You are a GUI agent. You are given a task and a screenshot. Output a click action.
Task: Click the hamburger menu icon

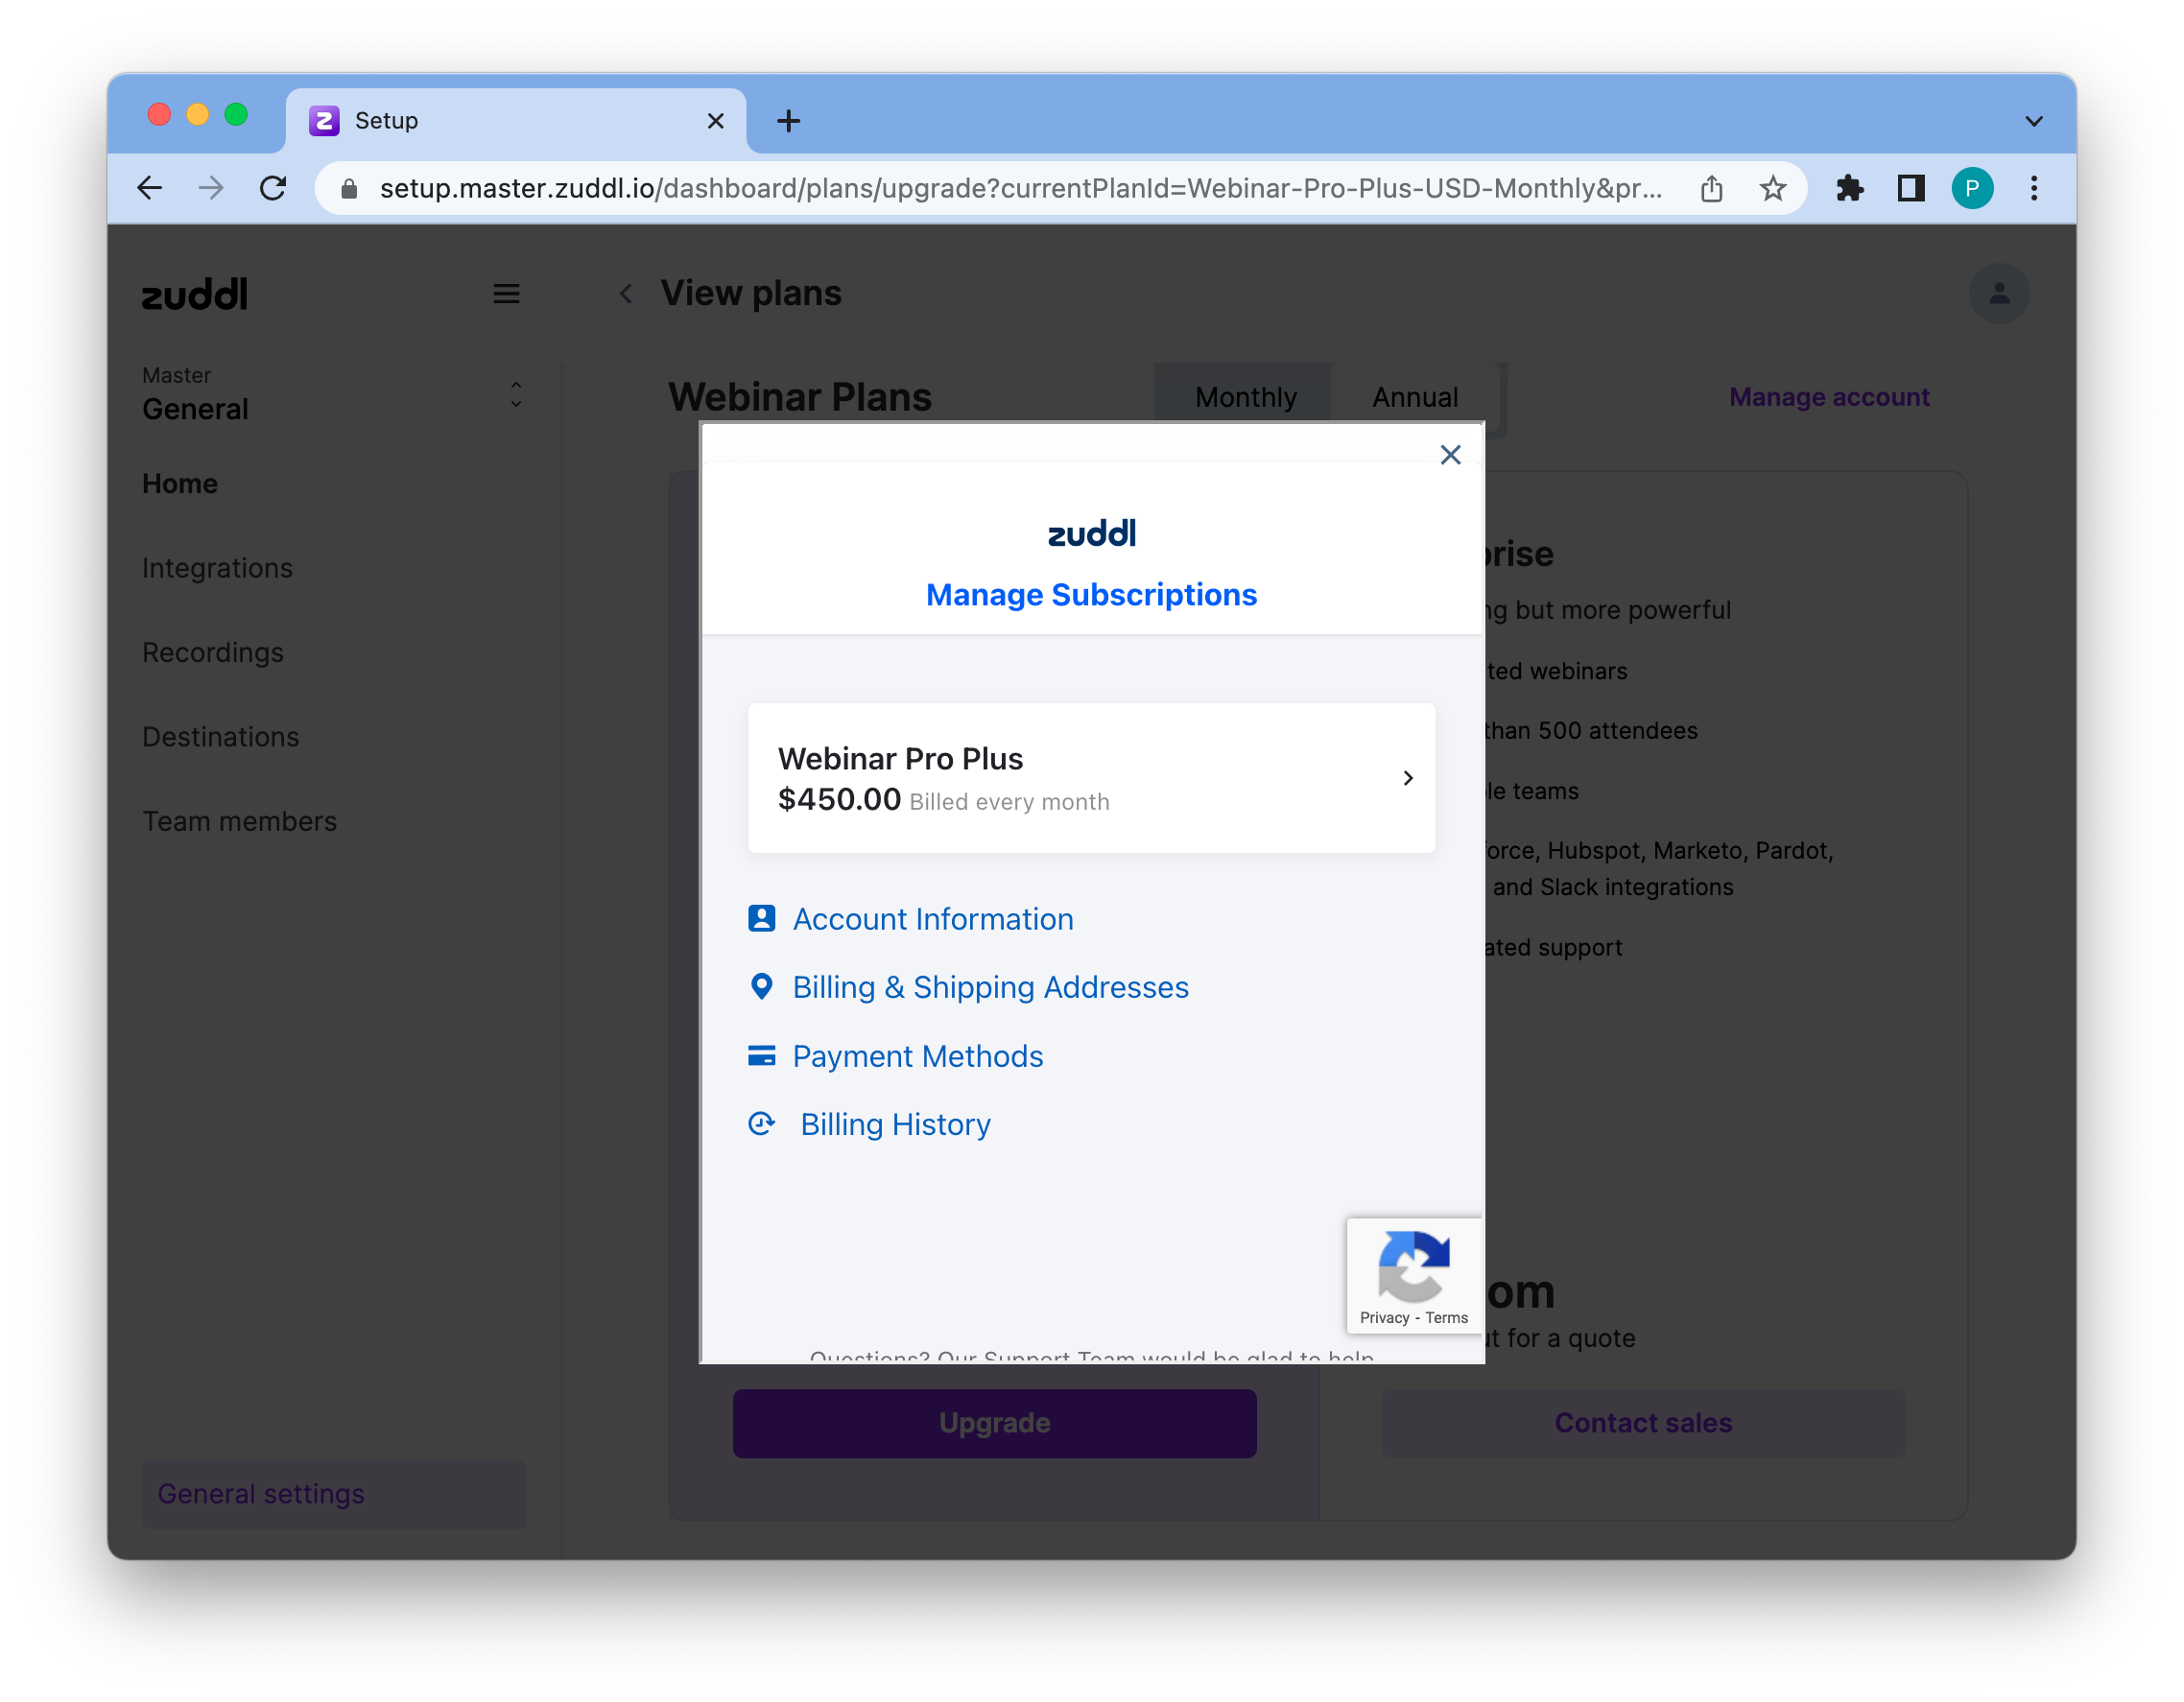pos(507,291)
